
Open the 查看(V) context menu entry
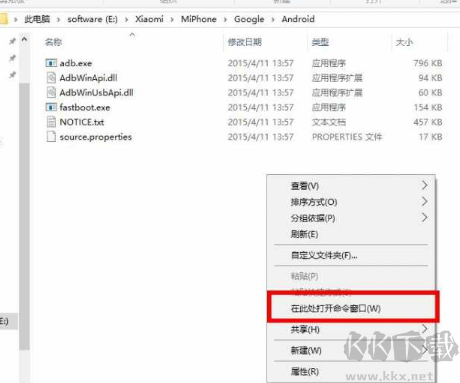351,186
